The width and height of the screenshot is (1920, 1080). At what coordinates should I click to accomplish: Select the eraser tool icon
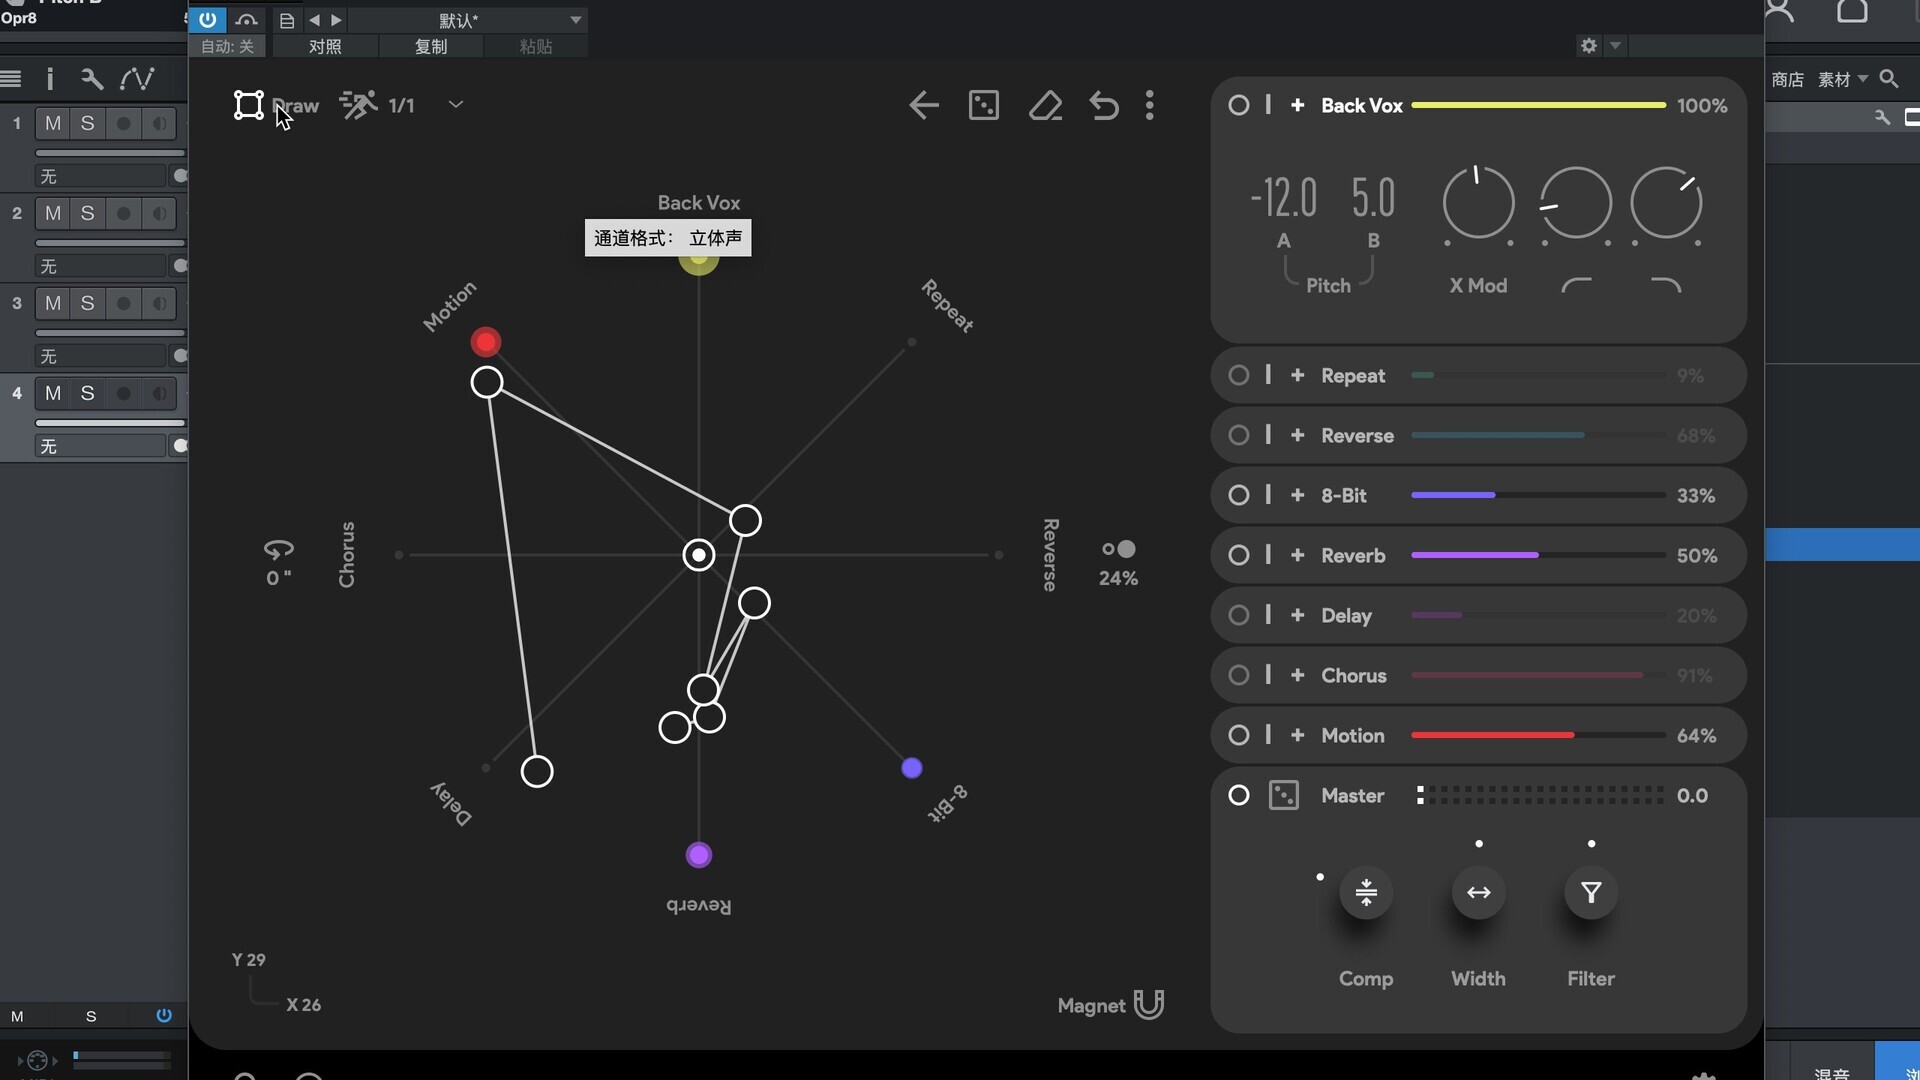tap(1045, 105)
